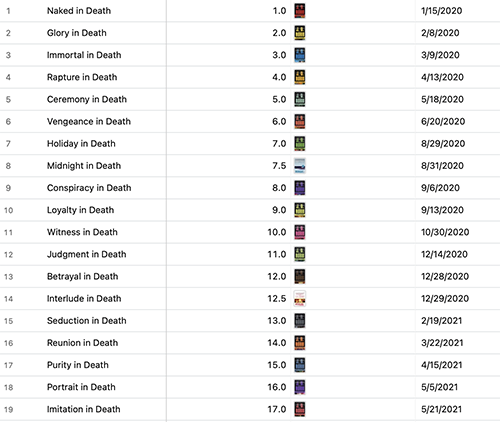The image size is (500, 422).
Task: Select the Midnight in Death cover thumbnail
Action: click(300, 166)
